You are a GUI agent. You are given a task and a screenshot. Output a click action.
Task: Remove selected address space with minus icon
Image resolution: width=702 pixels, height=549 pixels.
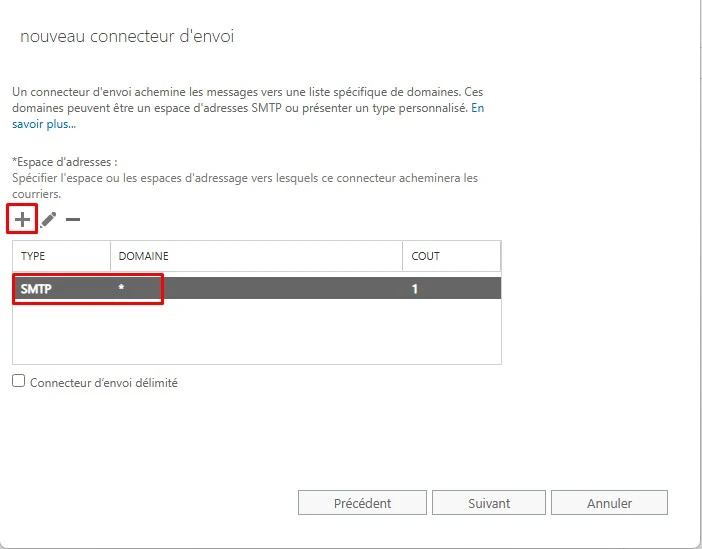tap(73, 219)
